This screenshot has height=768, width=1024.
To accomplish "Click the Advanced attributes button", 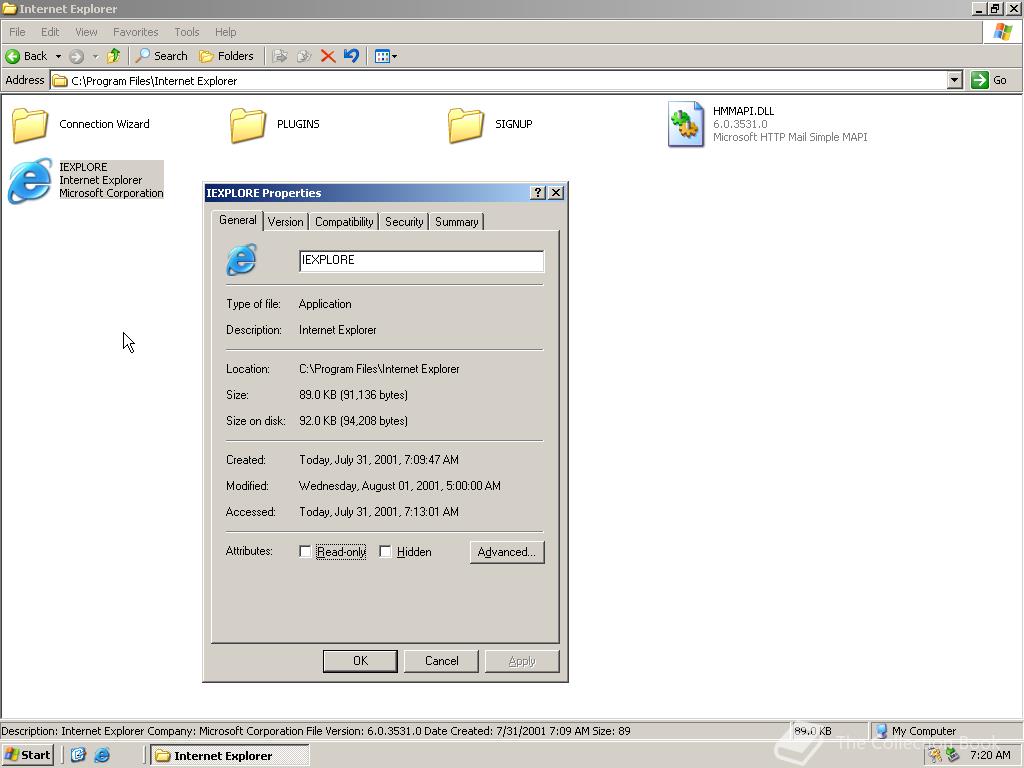I will click(x=507, y=551).
